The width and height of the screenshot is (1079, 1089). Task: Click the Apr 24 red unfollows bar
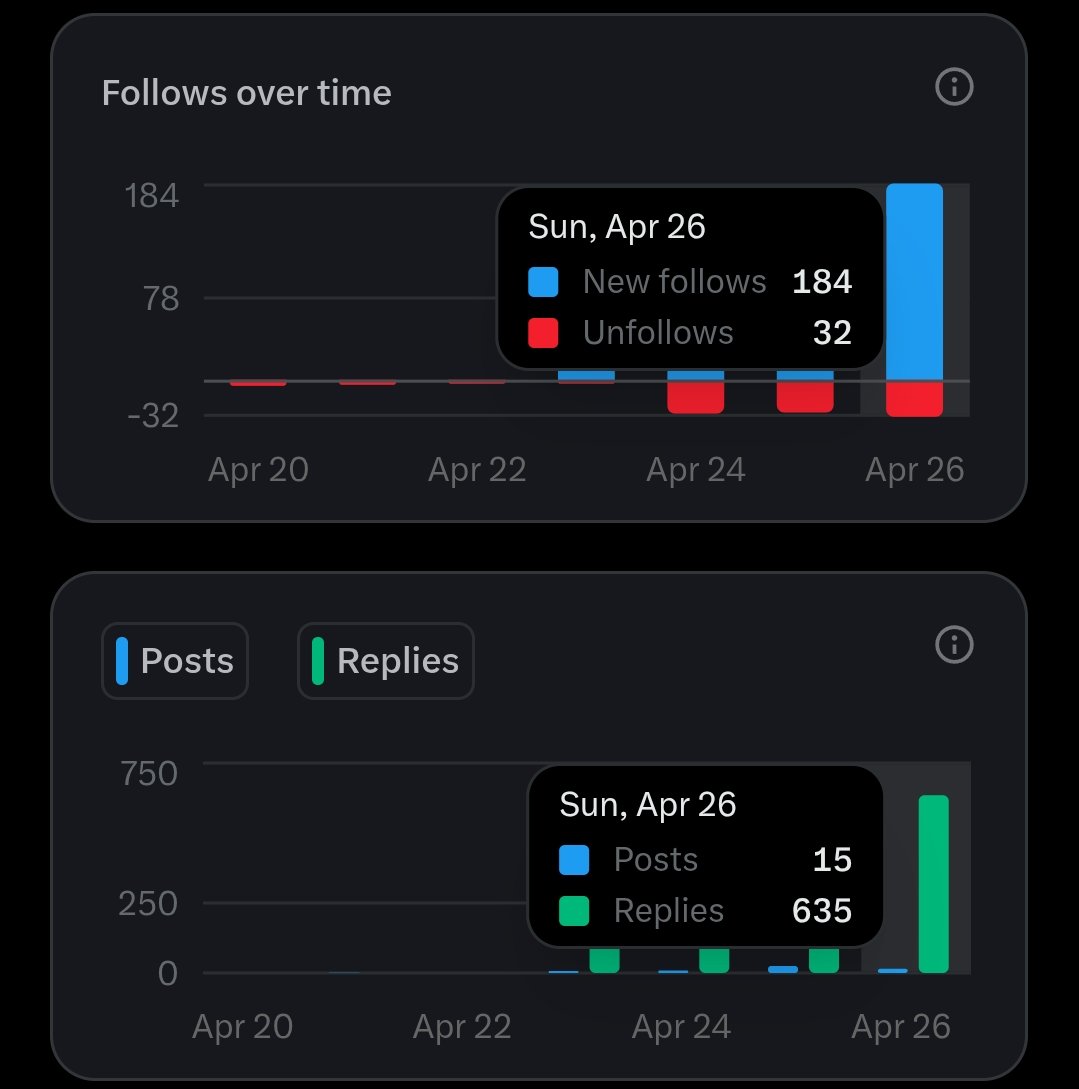(696, 397)
